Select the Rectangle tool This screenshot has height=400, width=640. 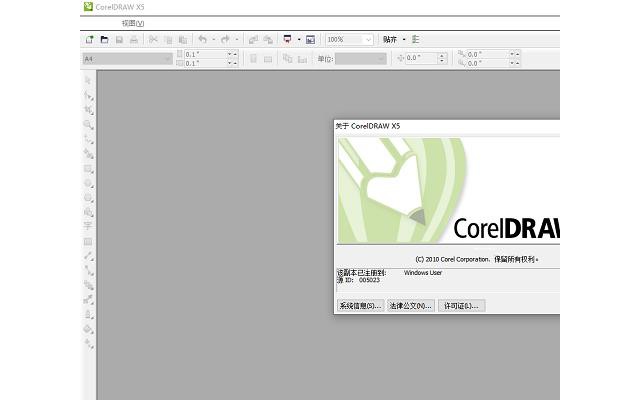point(89,169)
